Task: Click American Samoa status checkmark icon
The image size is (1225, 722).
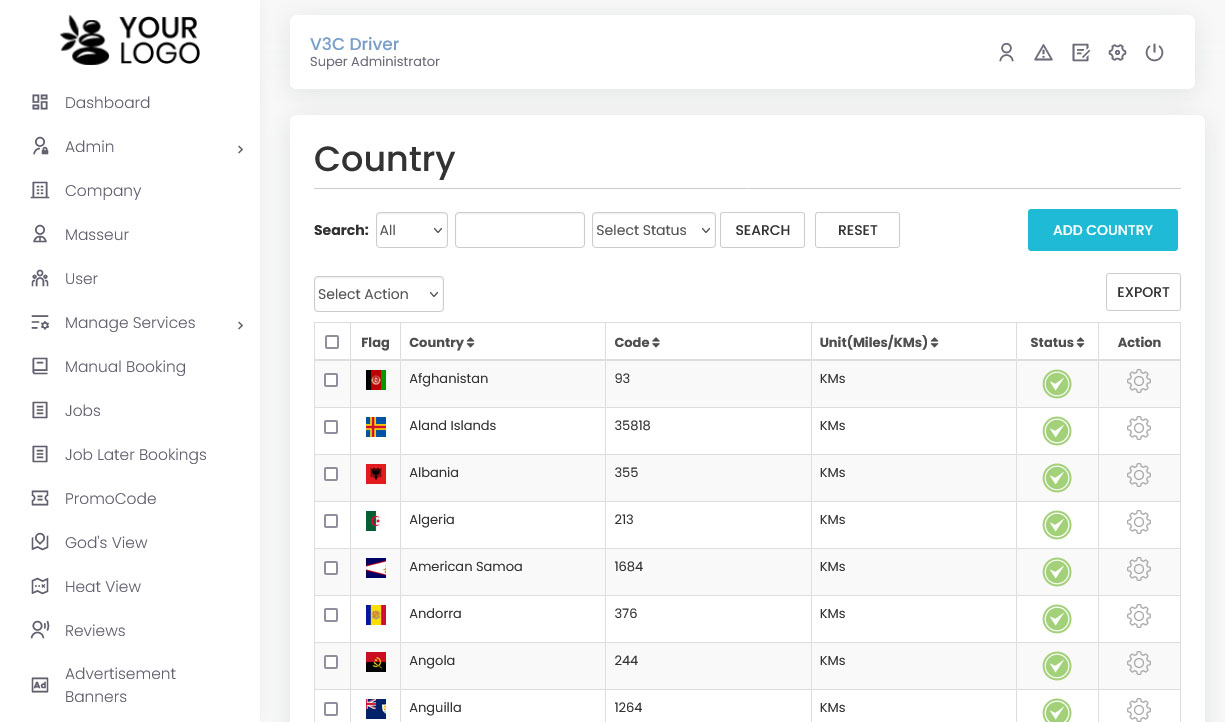Action: [x=1057, y=572]
